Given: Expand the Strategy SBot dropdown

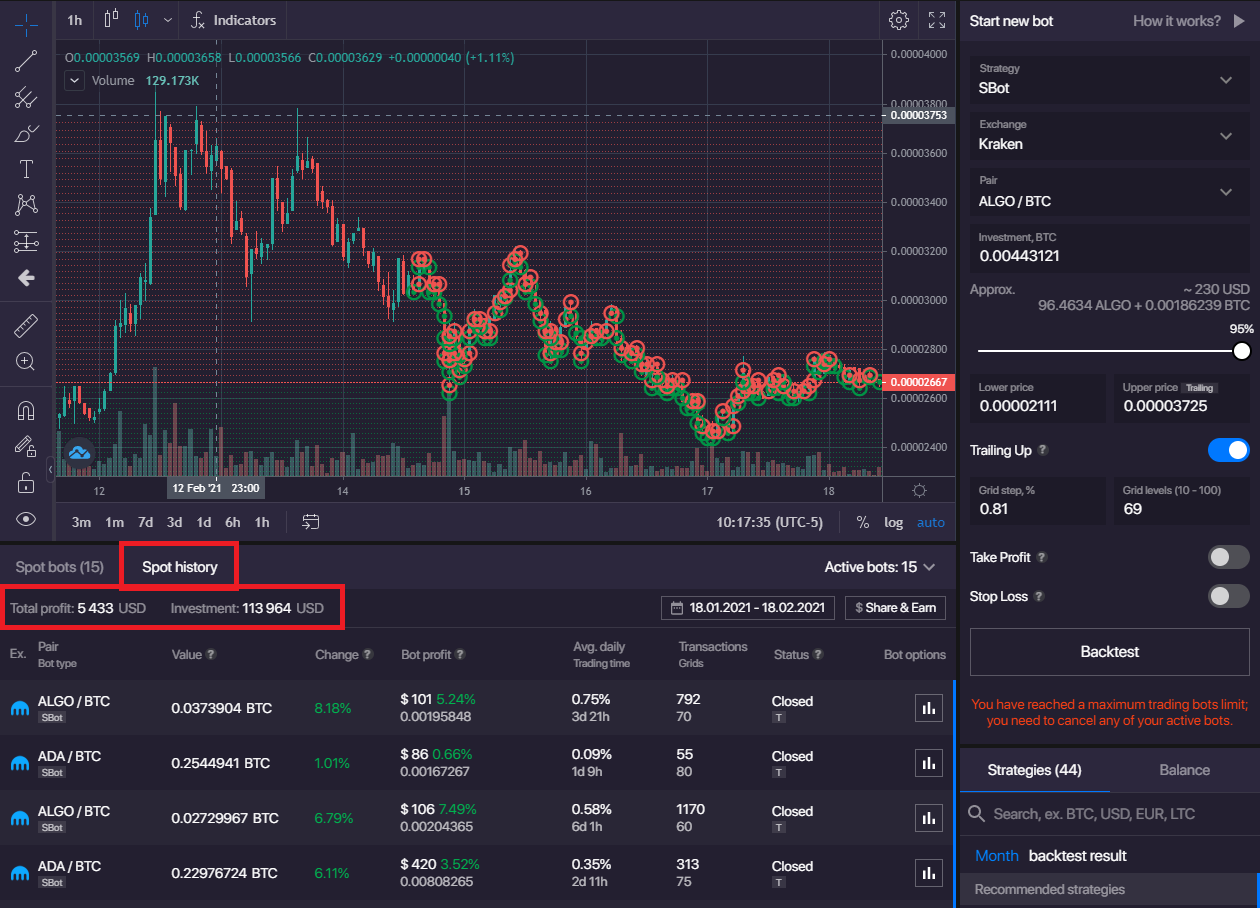Looking at the screenshot, I should pyautogui.click(x=1110, y=79).
